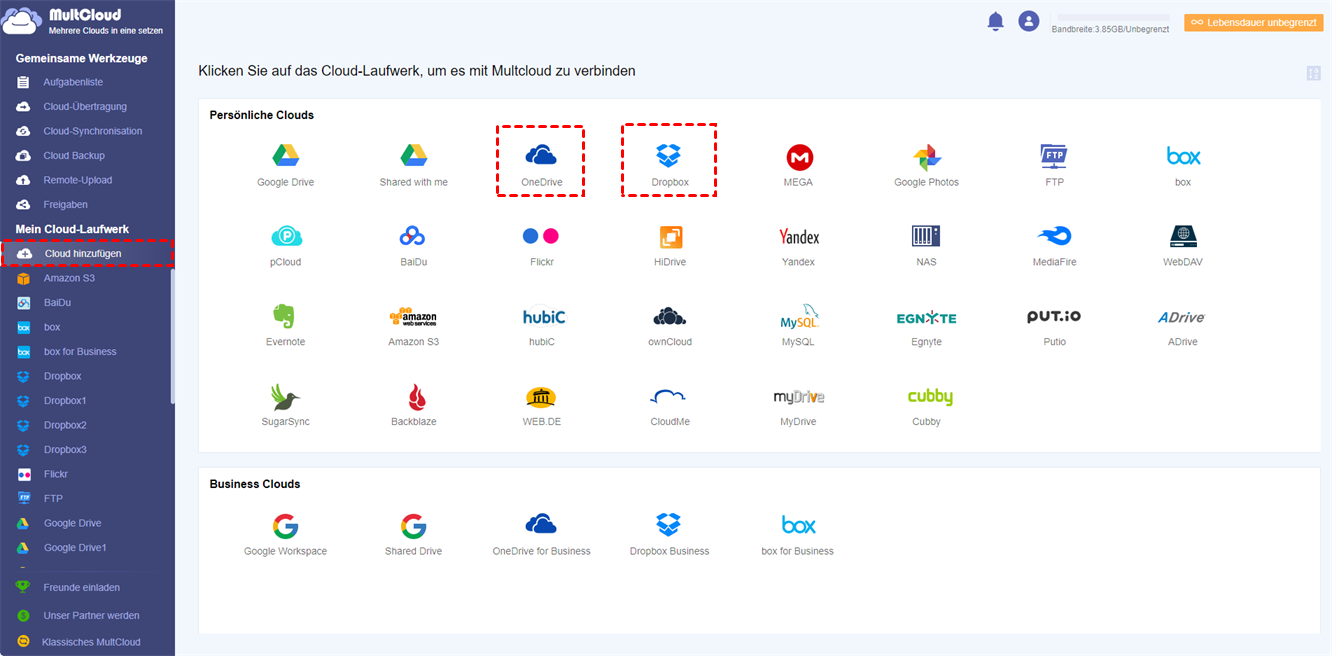
Task: Add CloudMe cloud
Action: click(669, 405)
